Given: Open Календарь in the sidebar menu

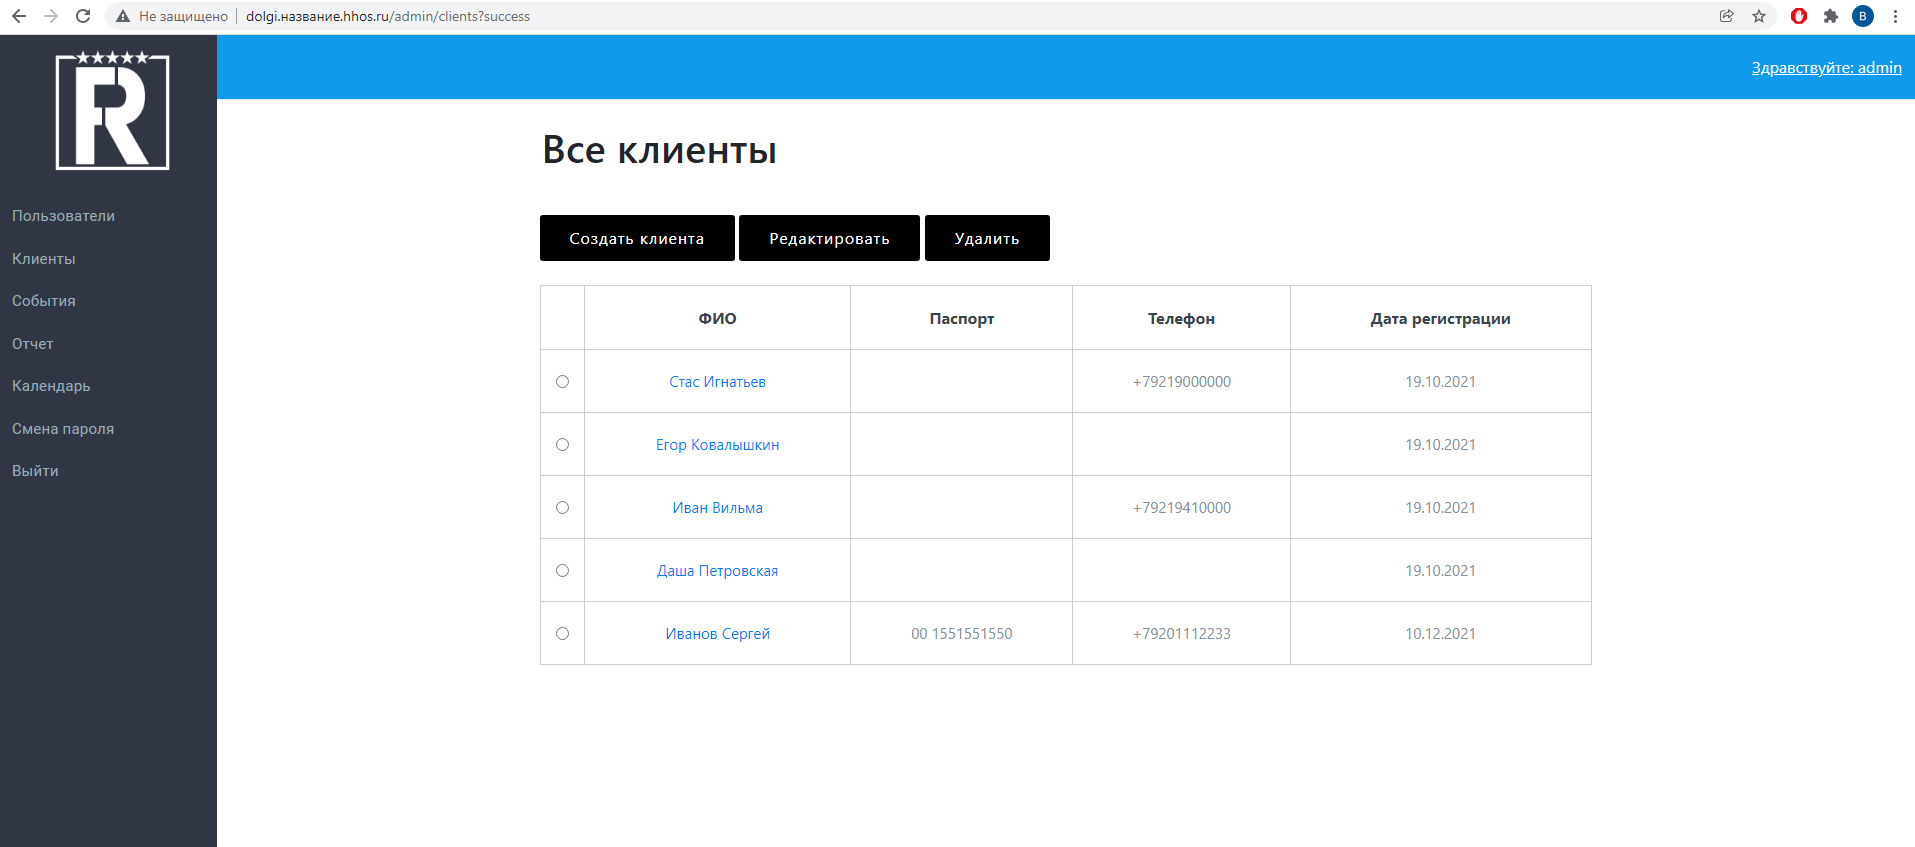Looking at the screenshot, I should [x=51, y=386].
